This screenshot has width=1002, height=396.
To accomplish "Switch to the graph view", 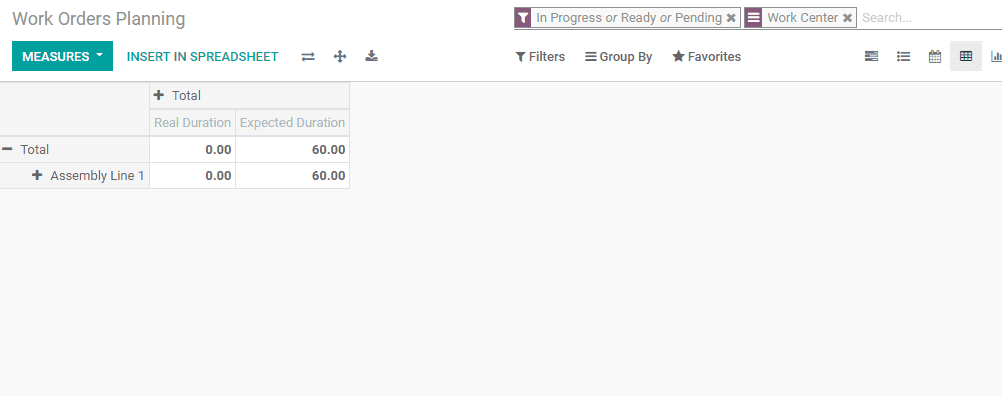I will coord(995,56).
